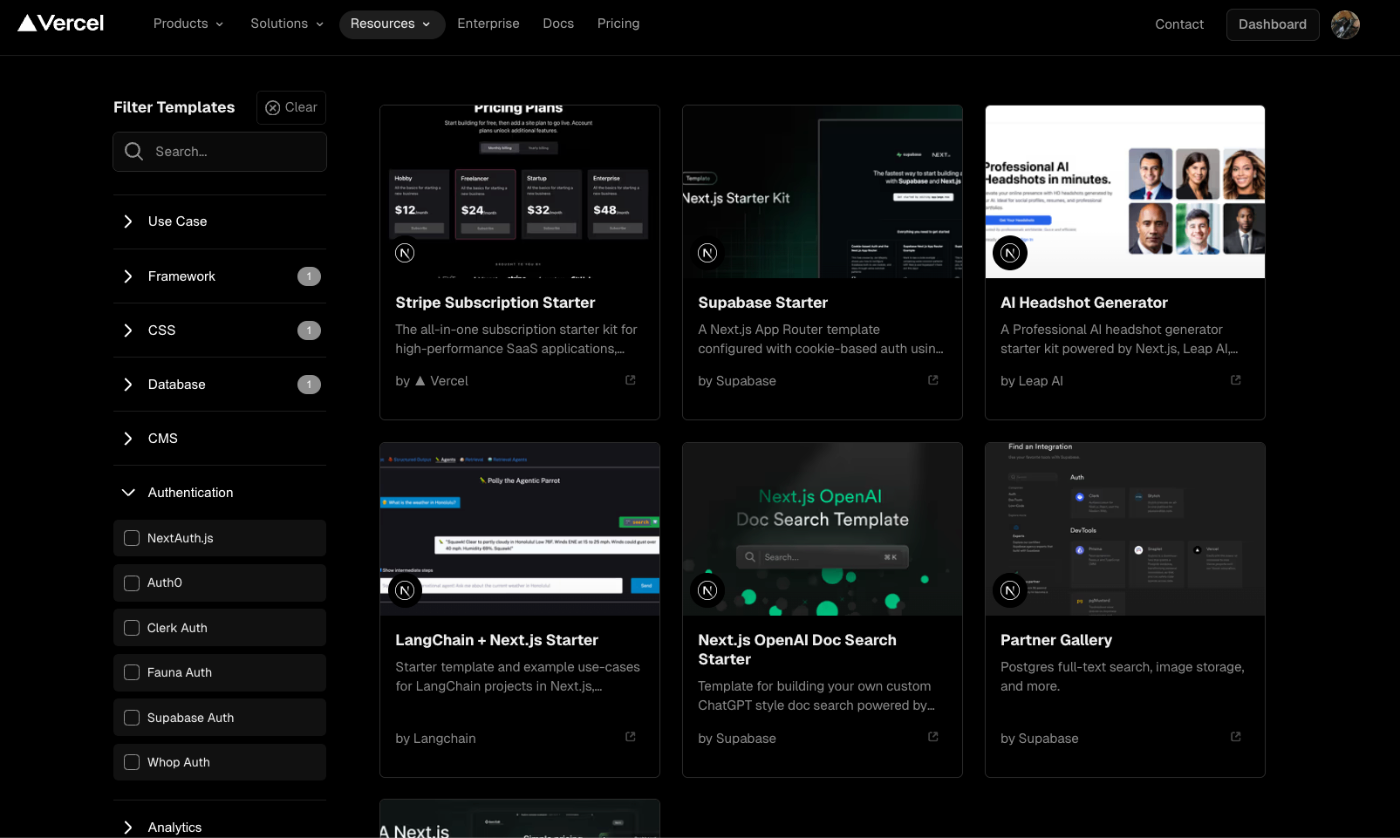Select the Fauna Auth filter
1400x838 pixels.
(x=132, y=672)
